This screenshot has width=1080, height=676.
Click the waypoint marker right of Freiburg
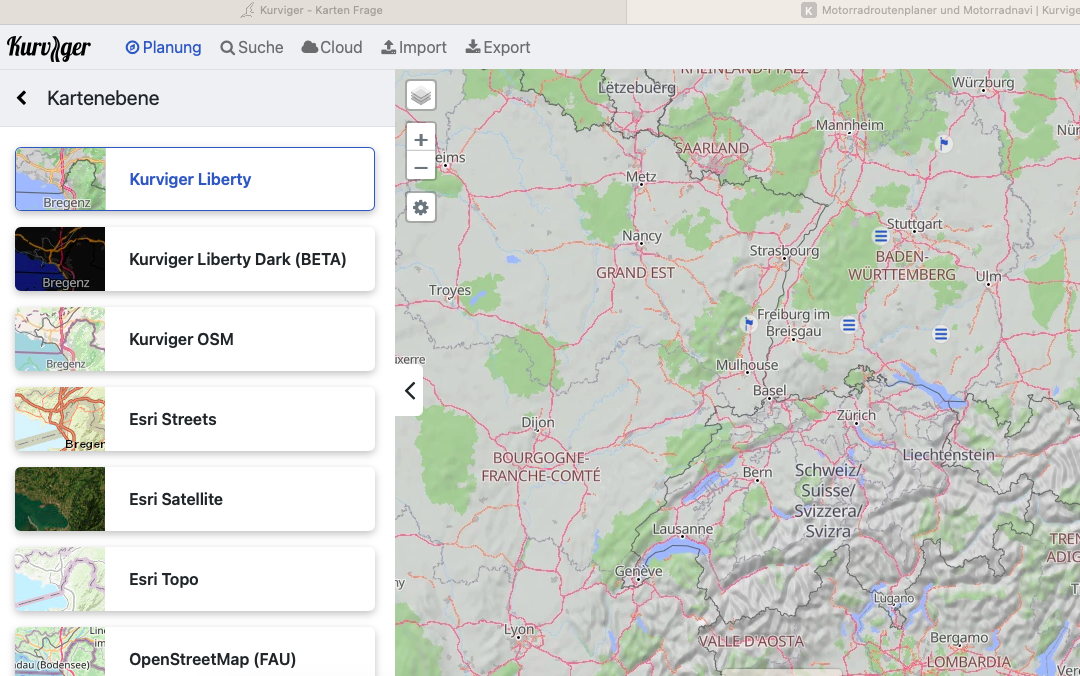click(849, 325)
